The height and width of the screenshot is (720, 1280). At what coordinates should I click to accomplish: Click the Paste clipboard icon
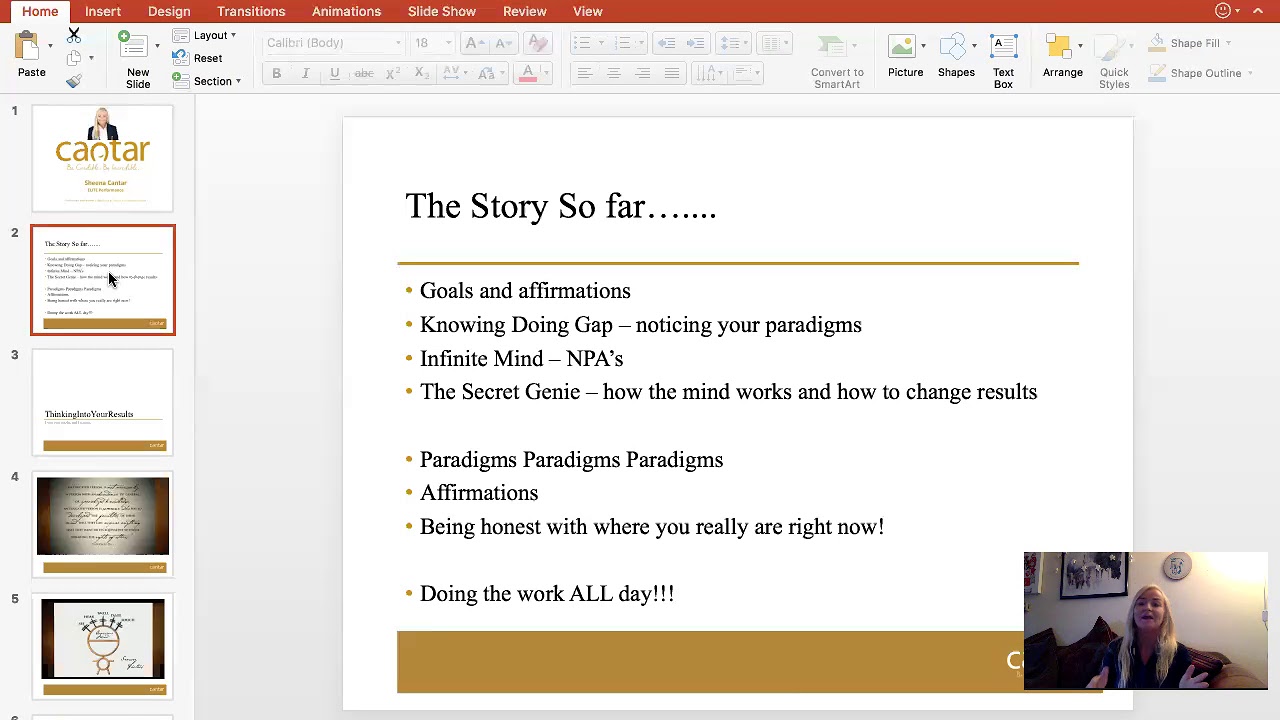coord(27,46)
